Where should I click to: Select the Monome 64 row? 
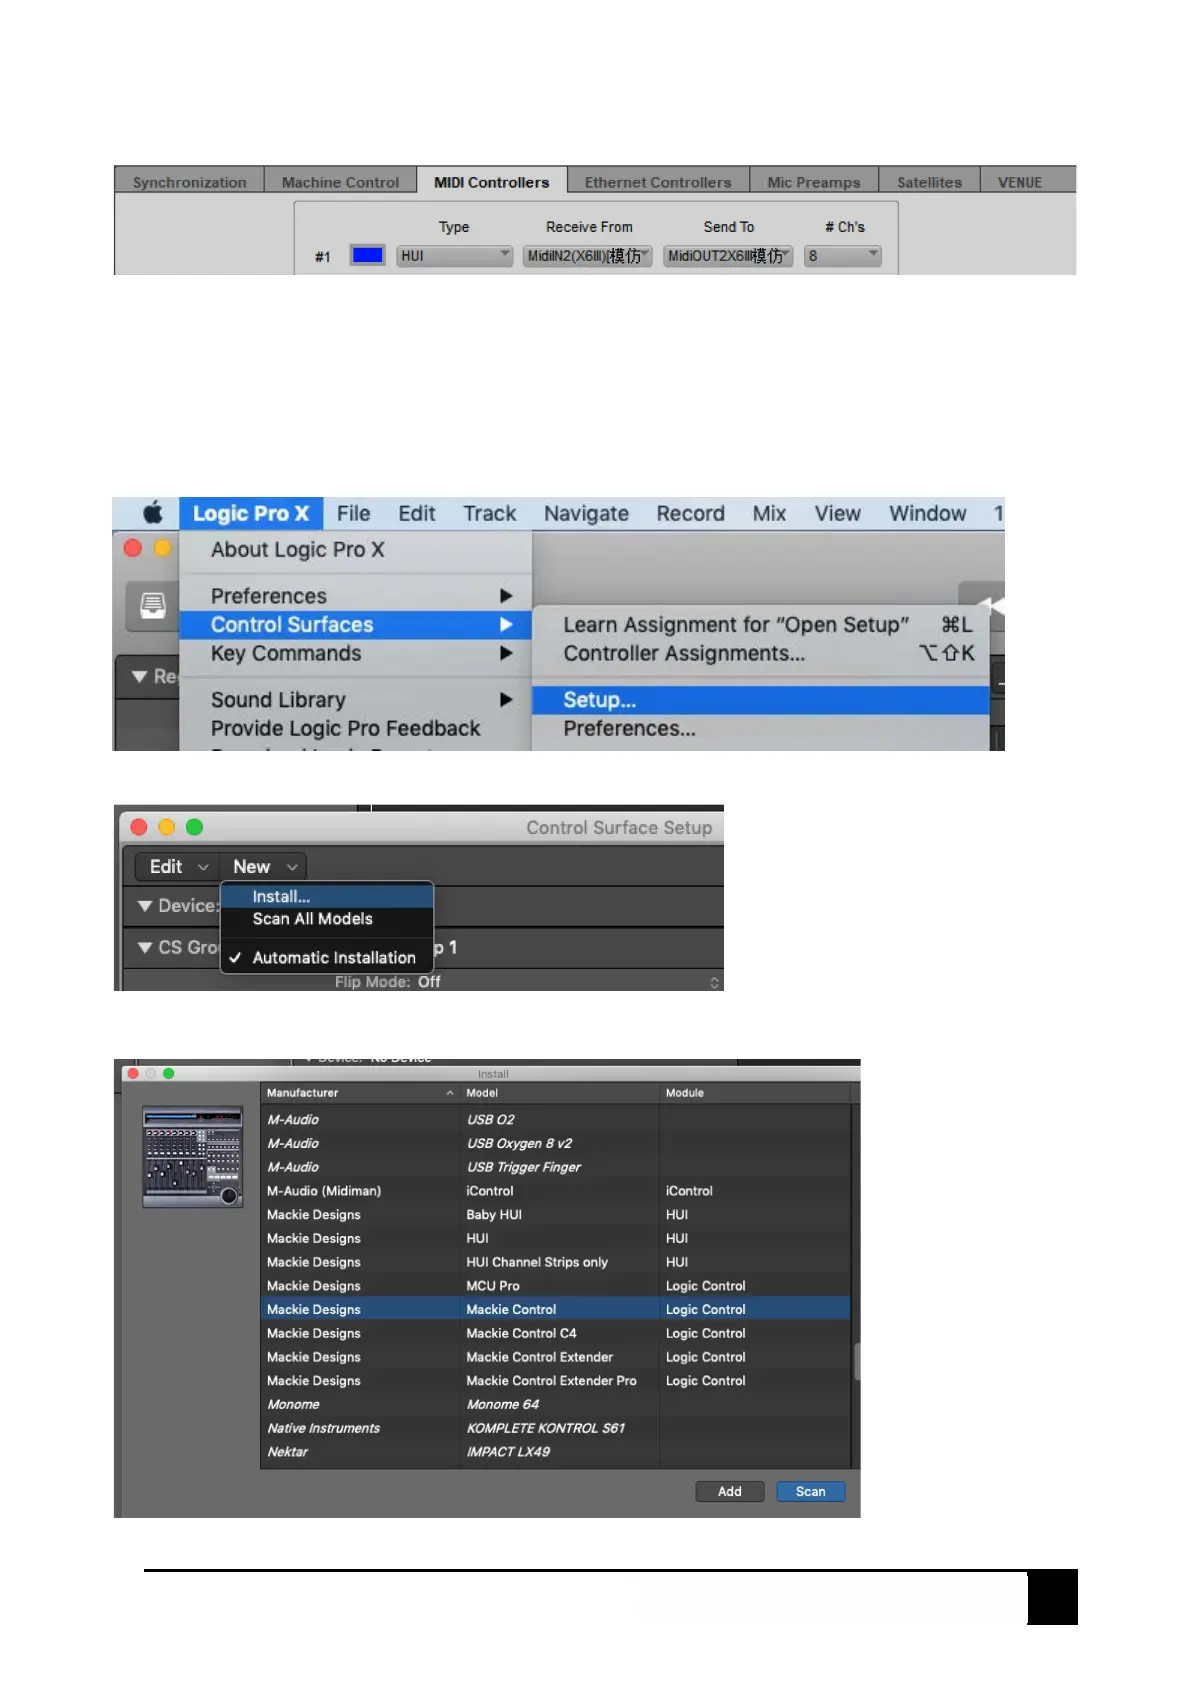555,1404
